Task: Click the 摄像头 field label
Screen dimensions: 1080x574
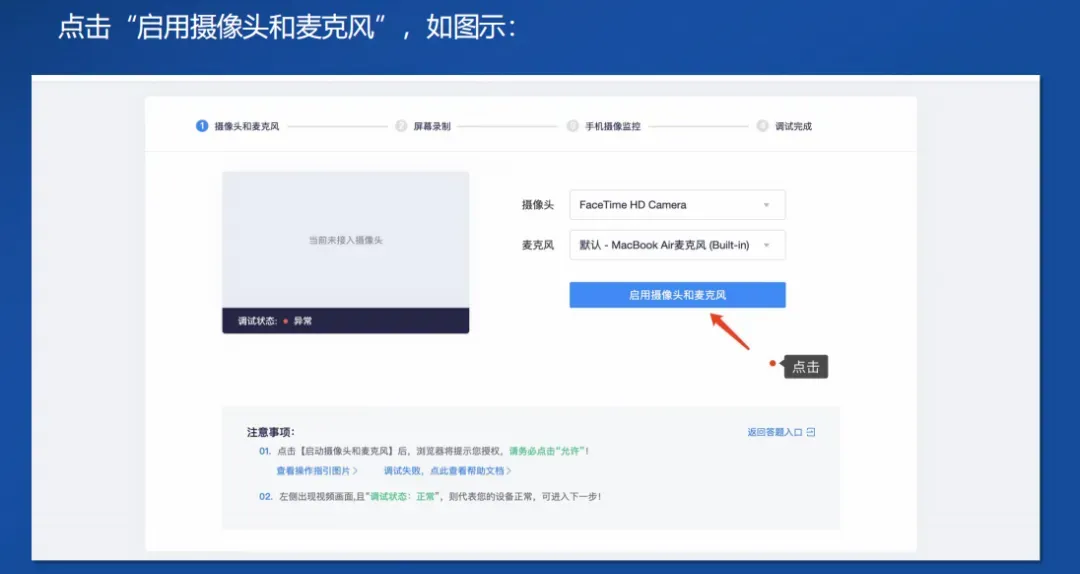Action: [x=537, y=205]
